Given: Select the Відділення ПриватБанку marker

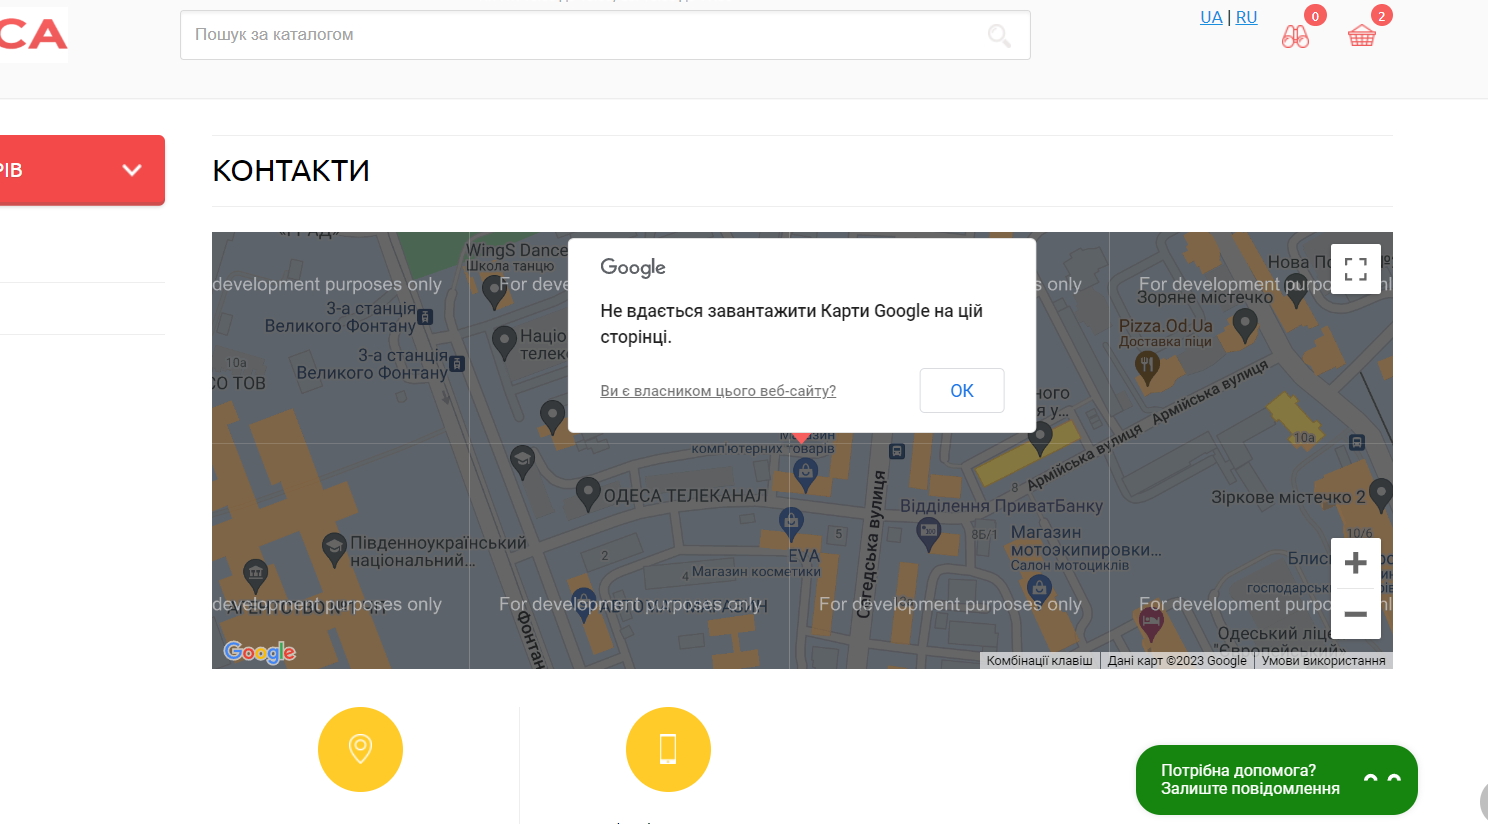Looking at the screenshot, I should click(929, 533).
